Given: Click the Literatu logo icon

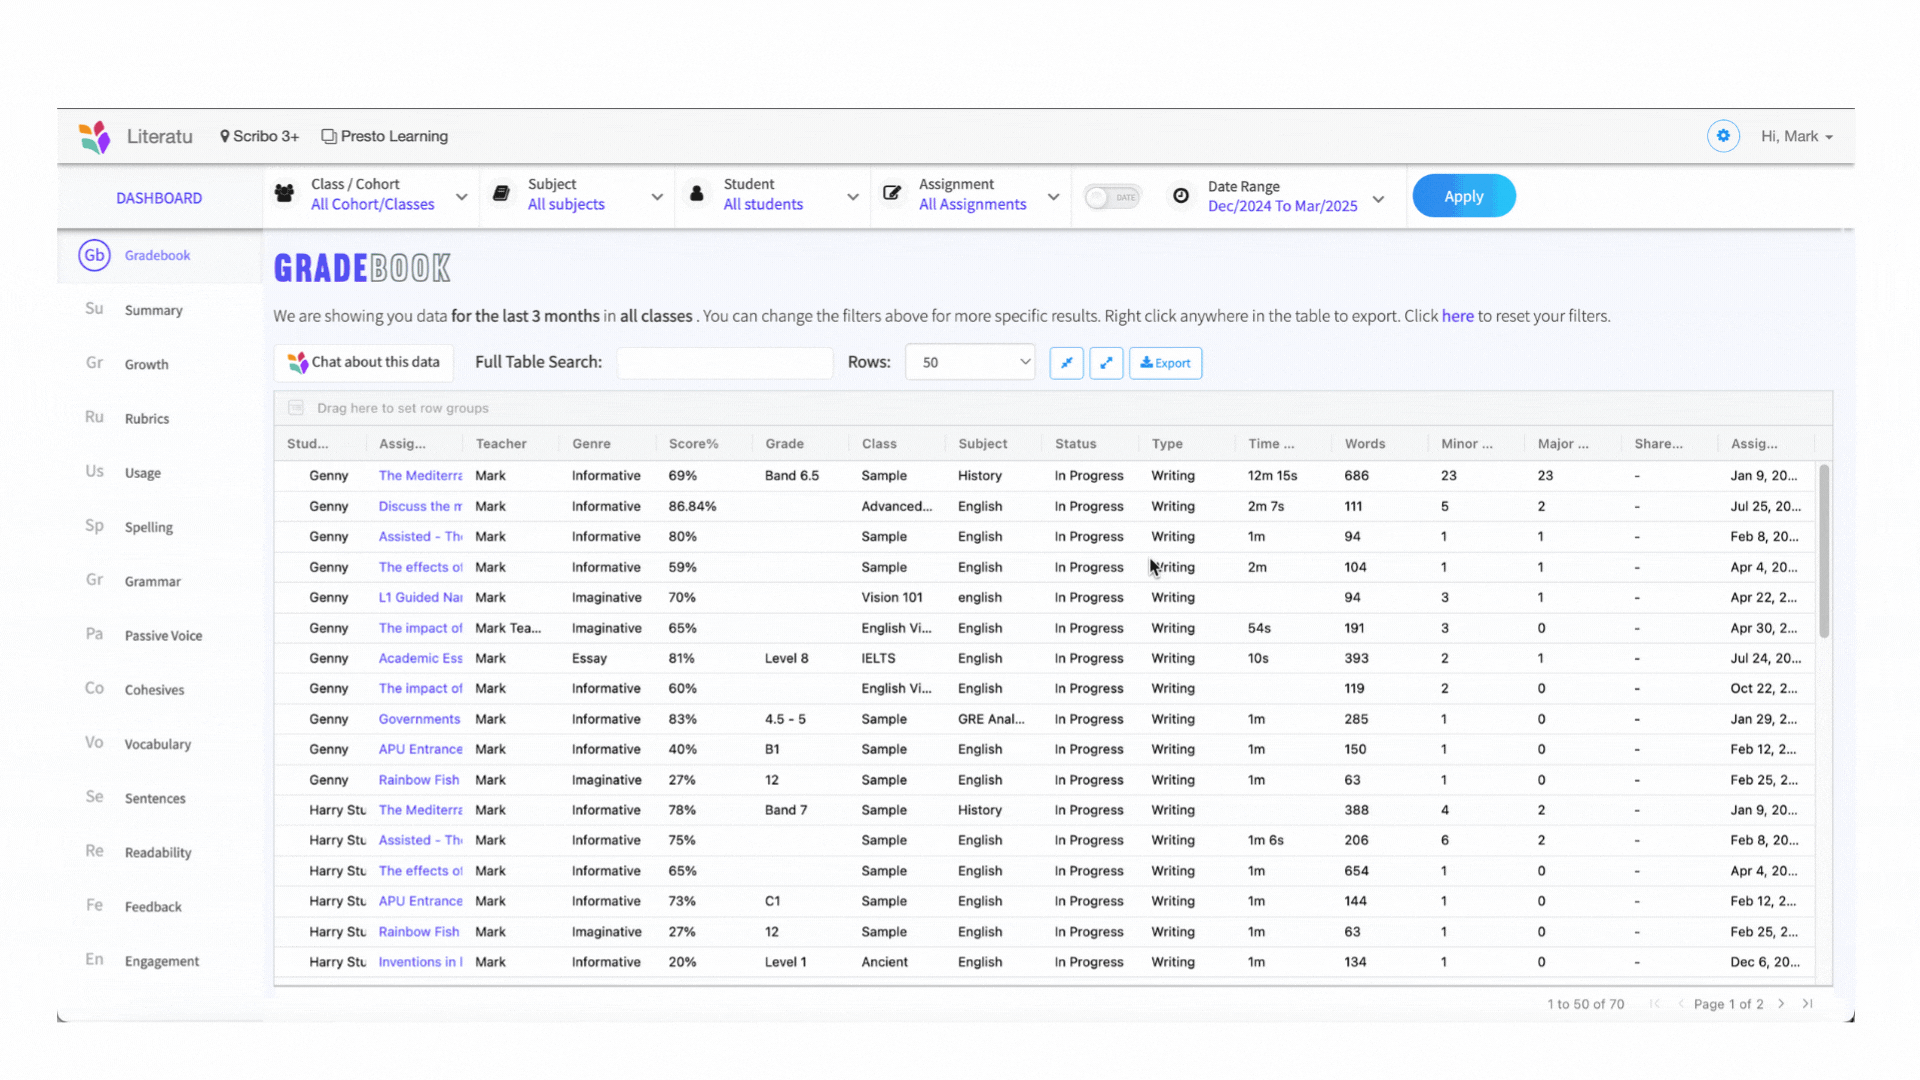Looking at the screenshot, I should (x=95, y=137).
